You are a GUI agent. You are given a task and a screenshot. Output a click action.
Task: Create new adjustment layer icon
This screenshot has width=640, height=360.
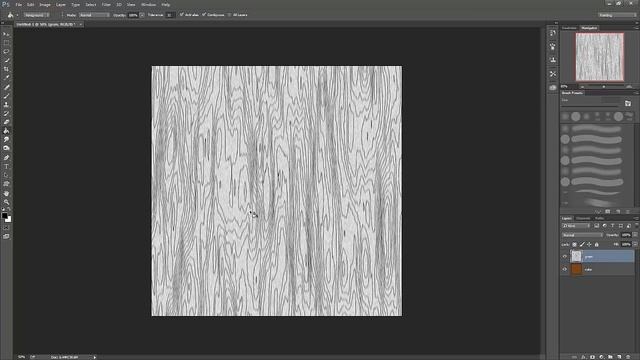coord(601,357)
